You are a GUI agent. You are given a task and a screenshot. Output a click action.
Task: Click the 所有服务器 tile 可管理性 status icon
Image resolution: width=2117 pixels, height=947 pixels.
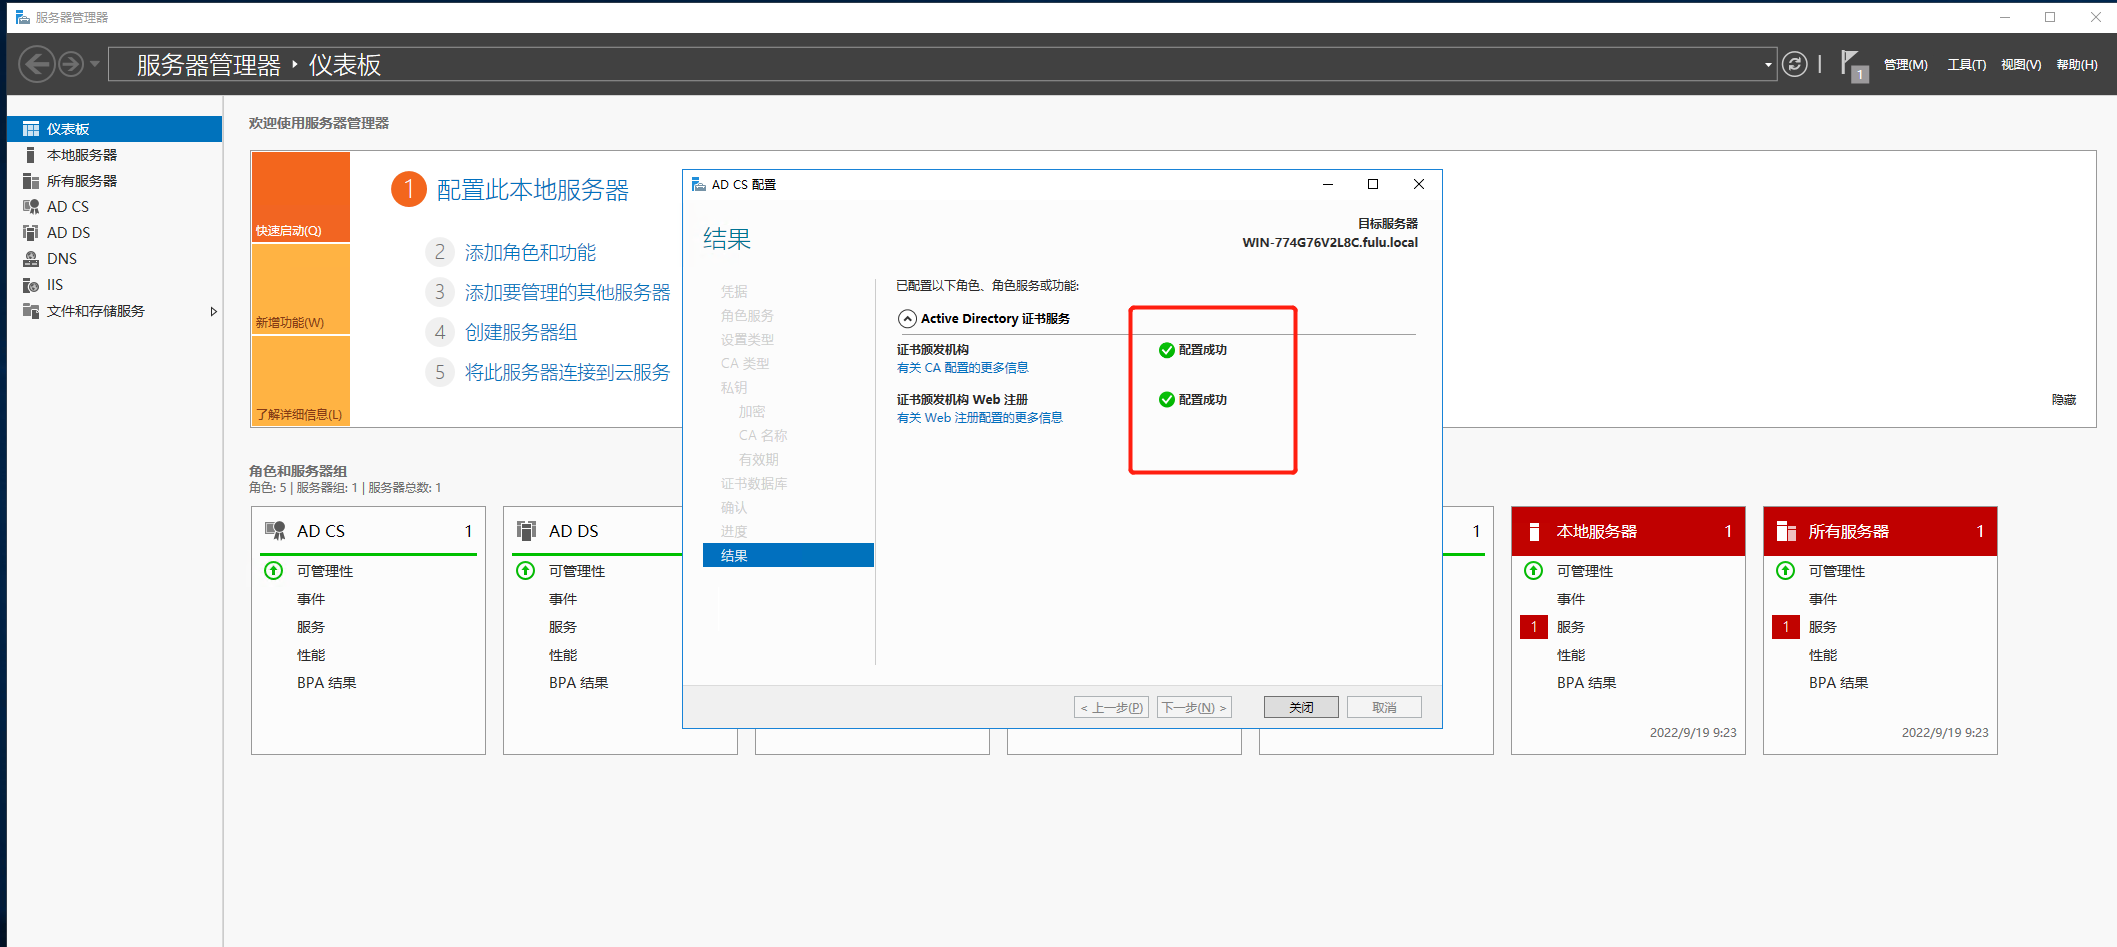coord(1785,571)
